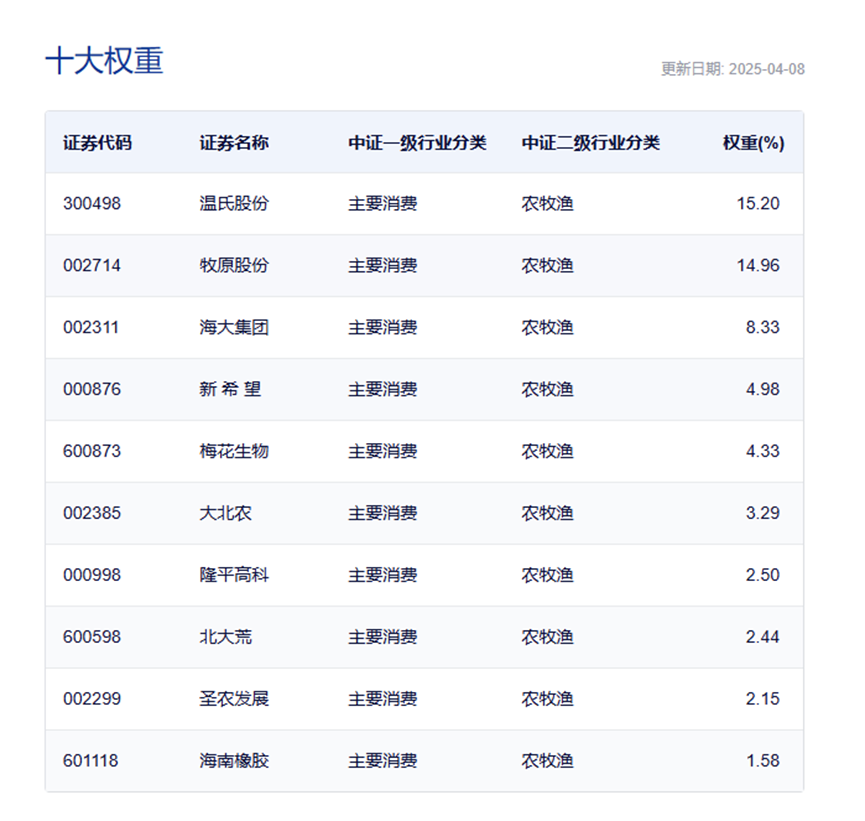Click security code 600873
865x821 pixels.
(92, 451)
